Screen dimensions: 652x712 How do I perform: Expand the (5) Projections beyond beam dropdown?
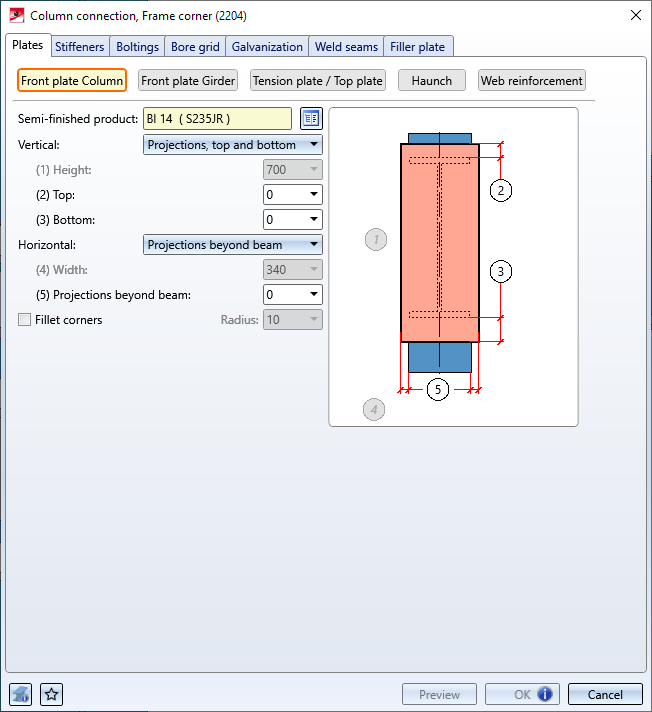pyautogui.click(x=314, y=294)
